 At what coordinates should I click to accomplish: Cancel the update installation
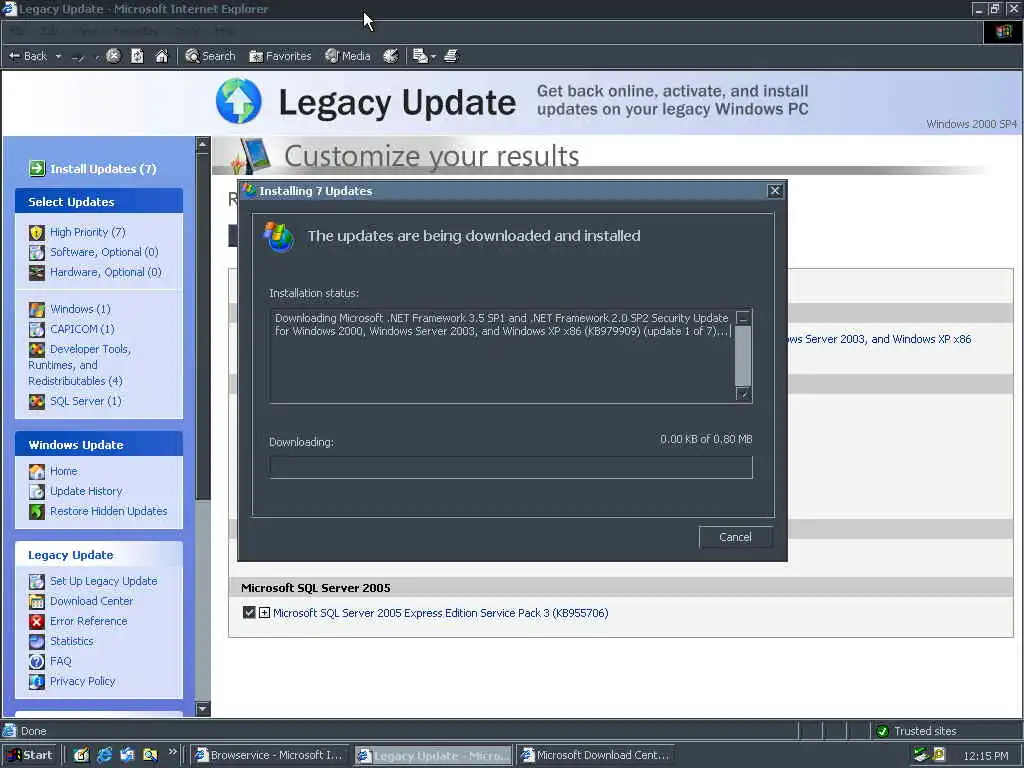(x=735, y=537)
